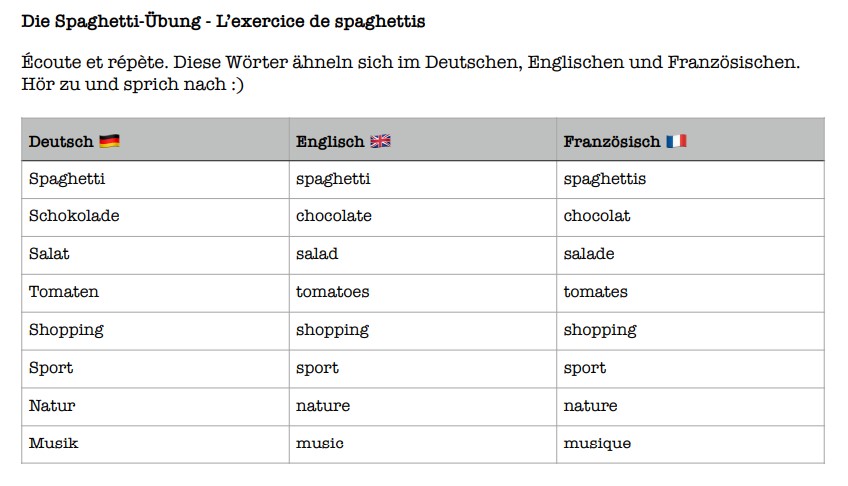Click the Deutsch column header
This screenshot has width=848, height=486.
(61, 142)
